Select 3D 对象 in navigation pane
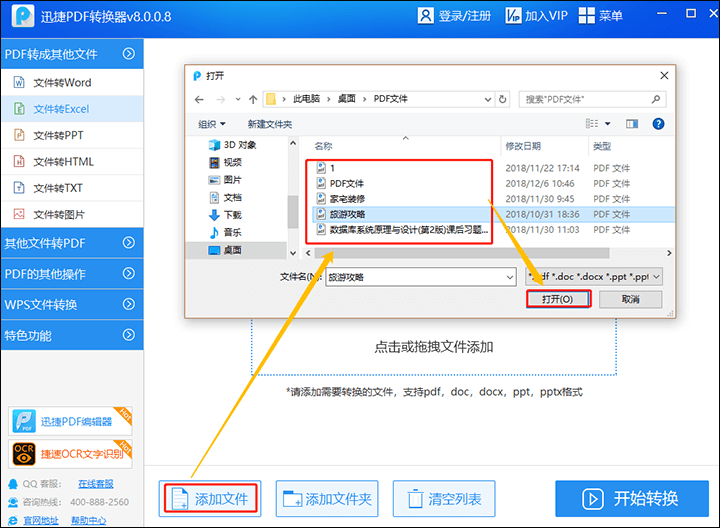Screen dimensions: 720x528 233,145
